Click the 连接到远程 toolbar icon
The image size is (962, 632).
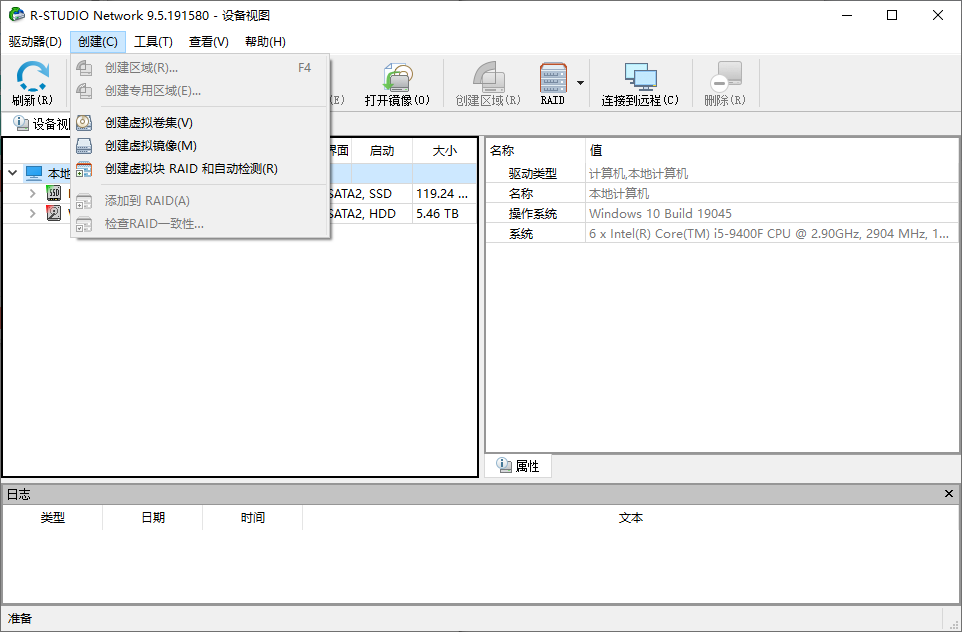640,78
